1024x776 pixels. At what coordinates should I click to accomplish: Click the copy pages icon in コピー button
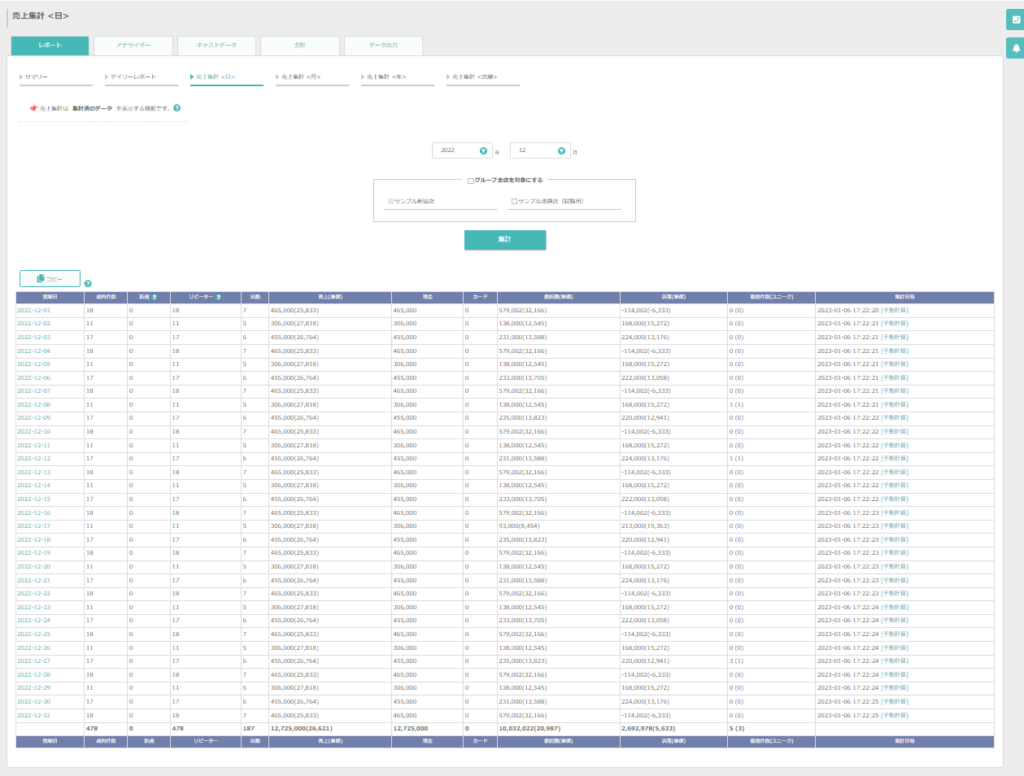coord(40,278)
